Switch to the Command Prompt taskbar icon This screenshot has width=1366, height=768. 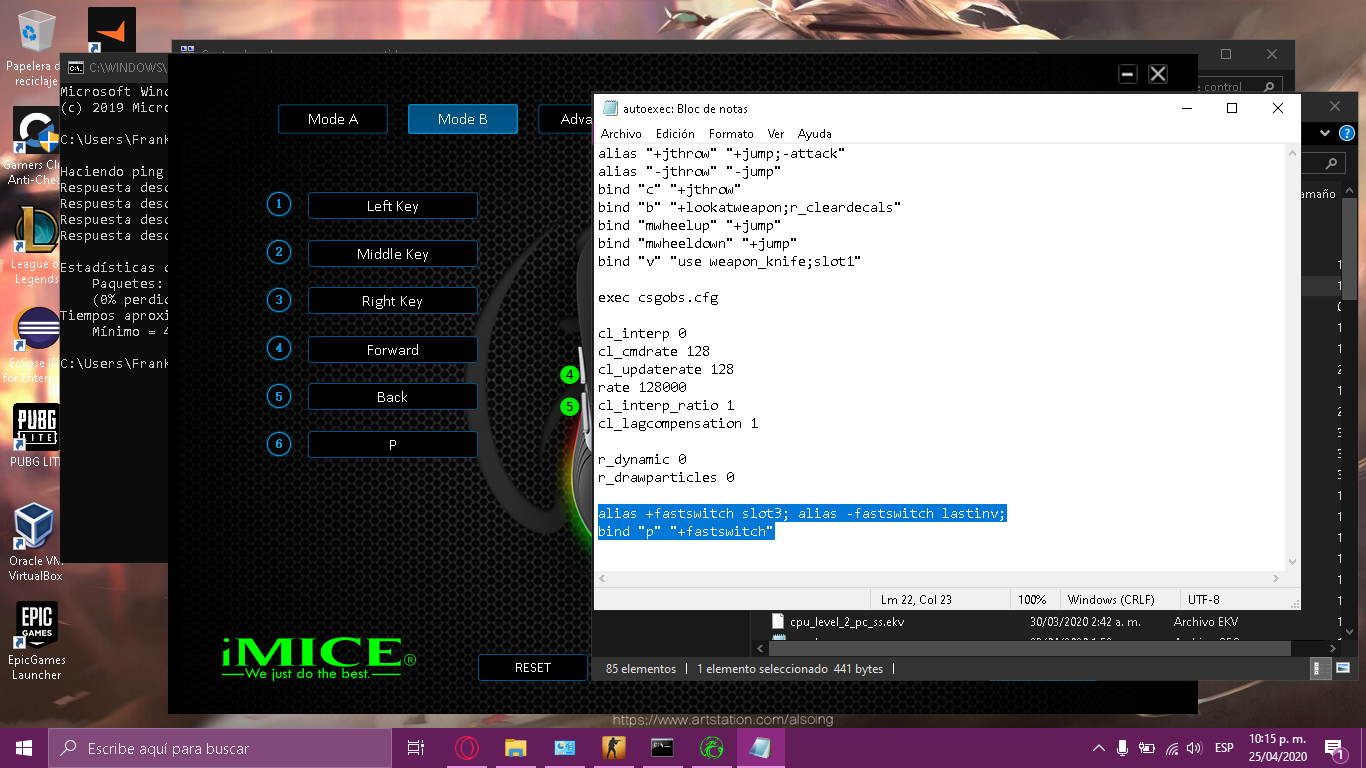(661, 747)
